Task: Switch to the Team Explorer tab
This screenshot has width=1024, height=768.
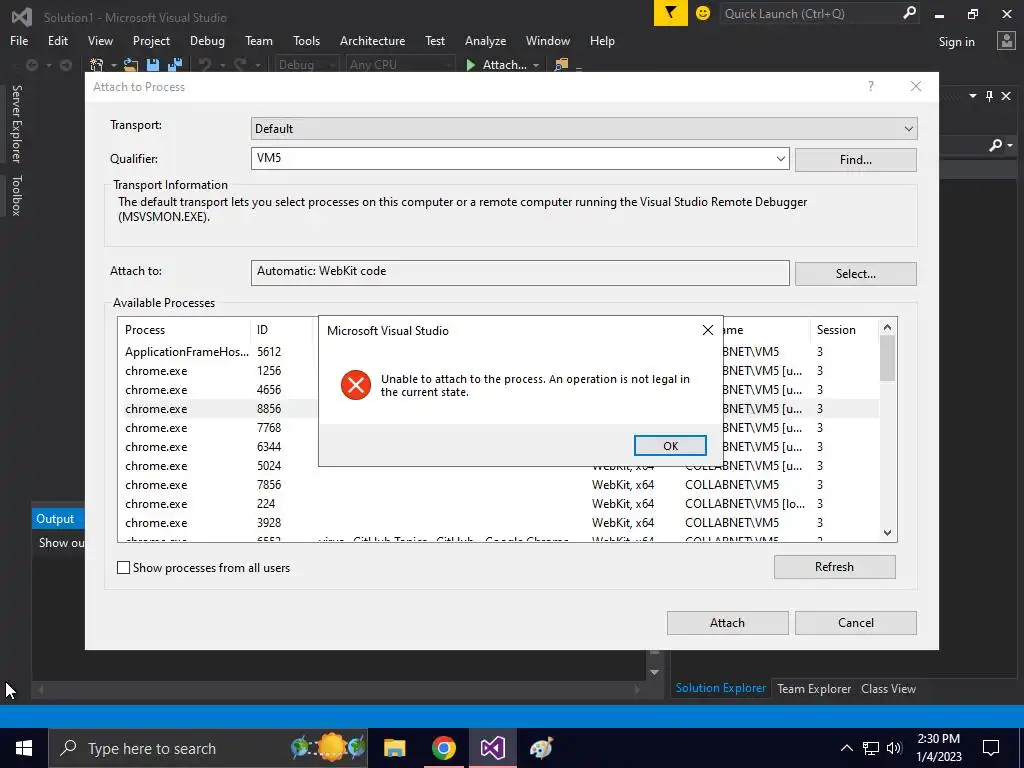Action: coord(814,688)
